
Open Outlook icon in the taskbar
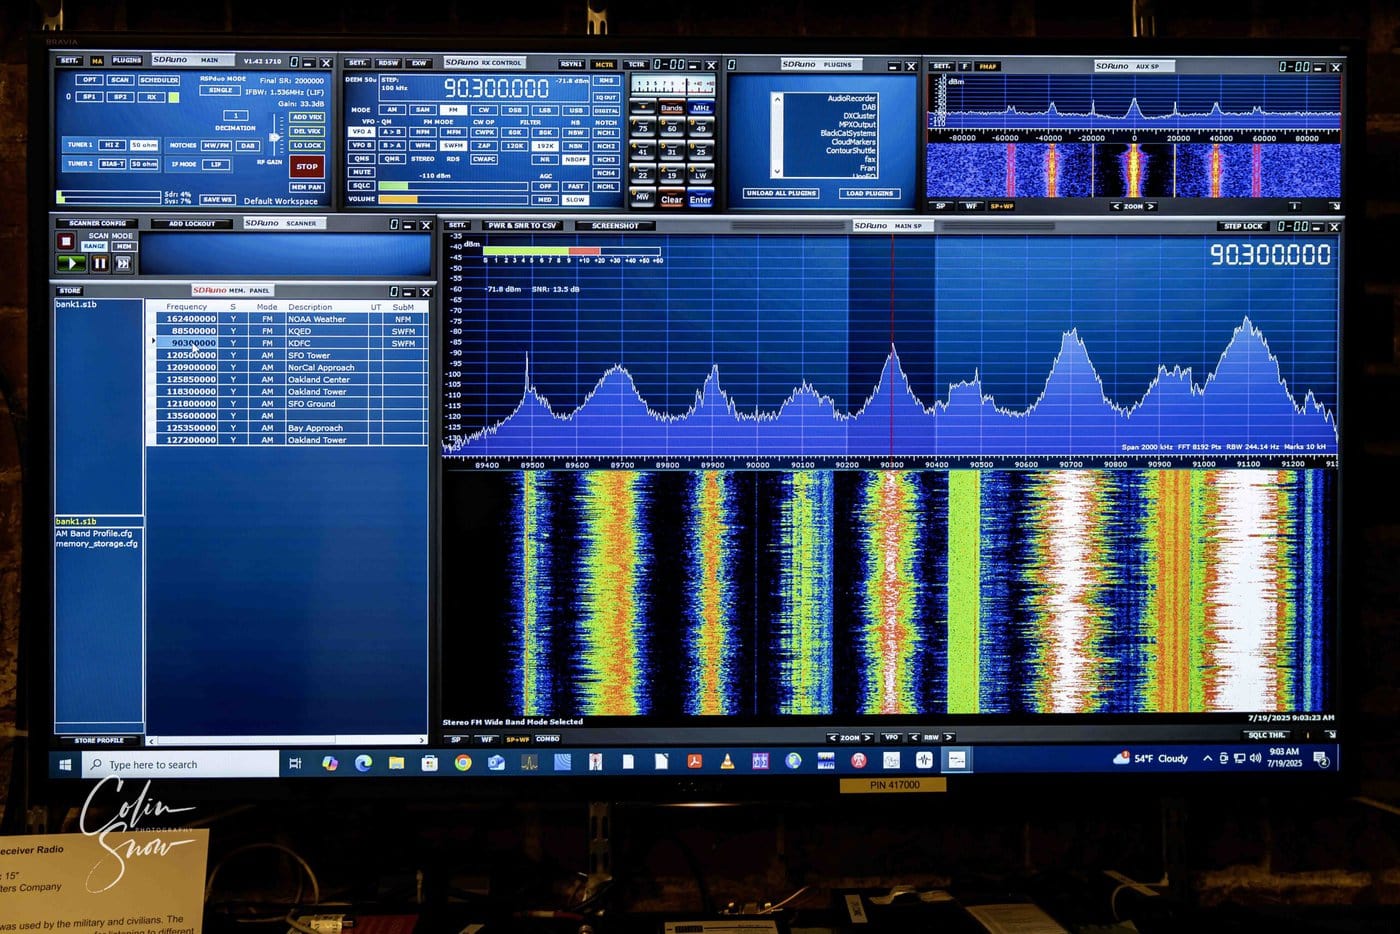pyautogui.click(x=496, y=763)
